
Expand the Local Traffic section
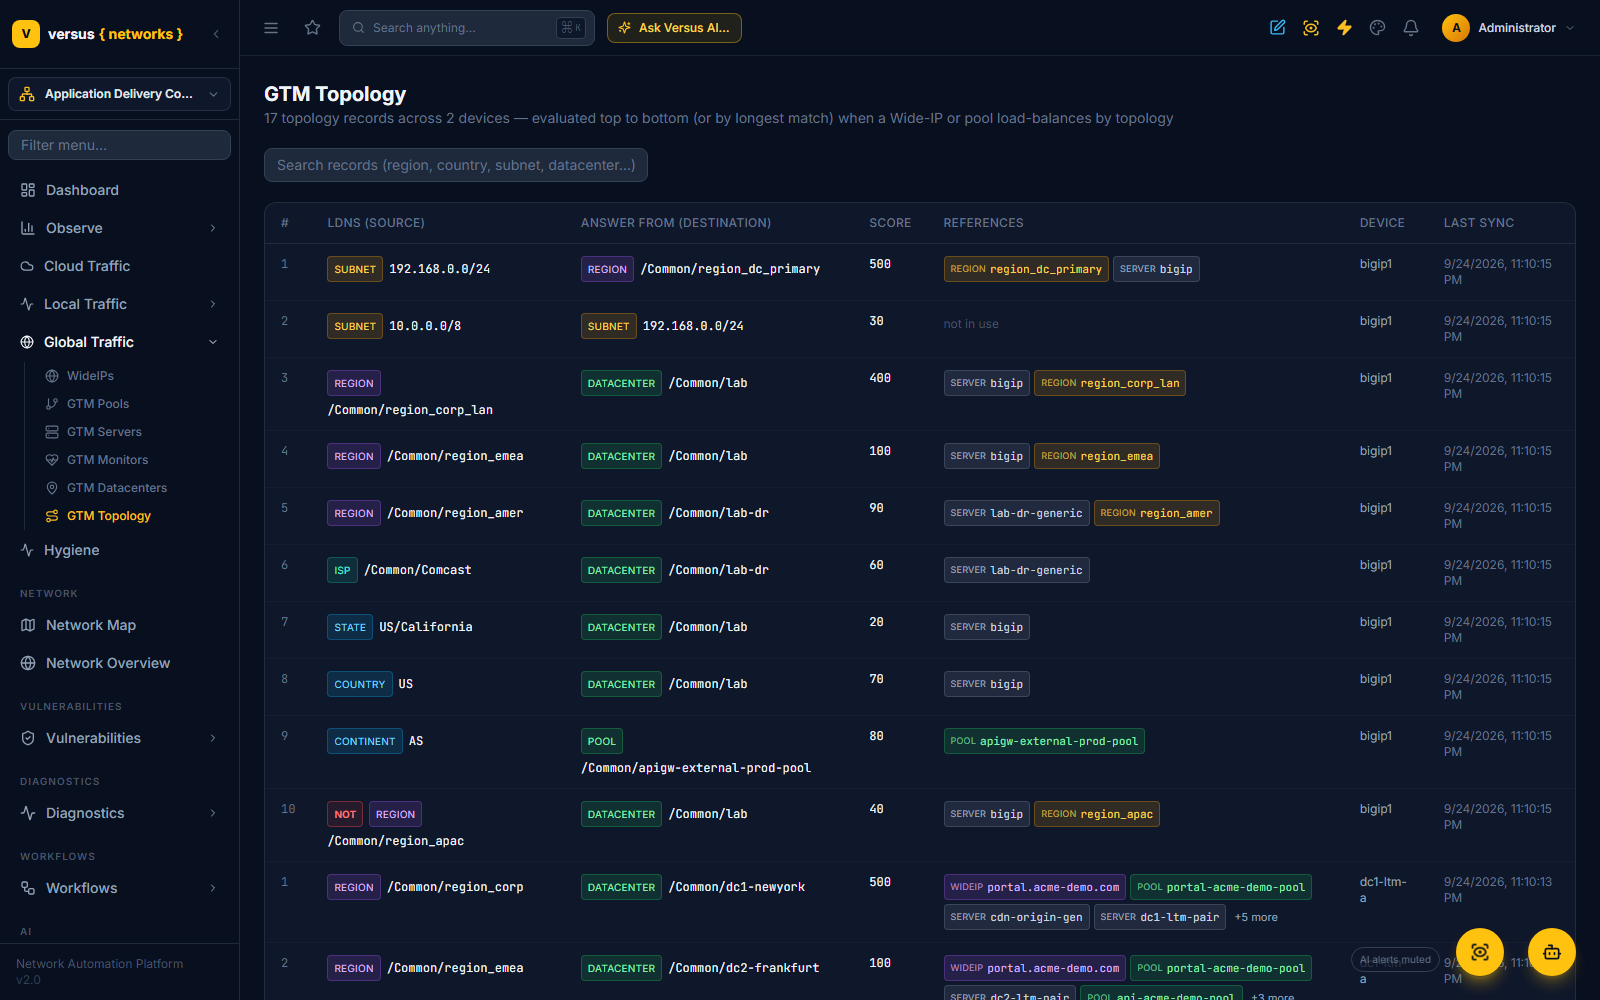click(119, 304)
